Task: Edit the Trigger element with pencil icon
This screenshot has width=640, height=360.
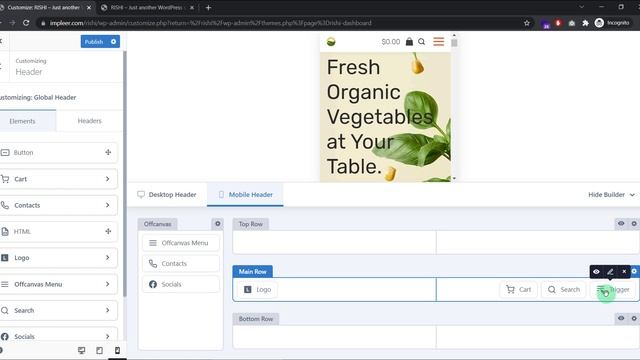Action: tap(610, 272)
